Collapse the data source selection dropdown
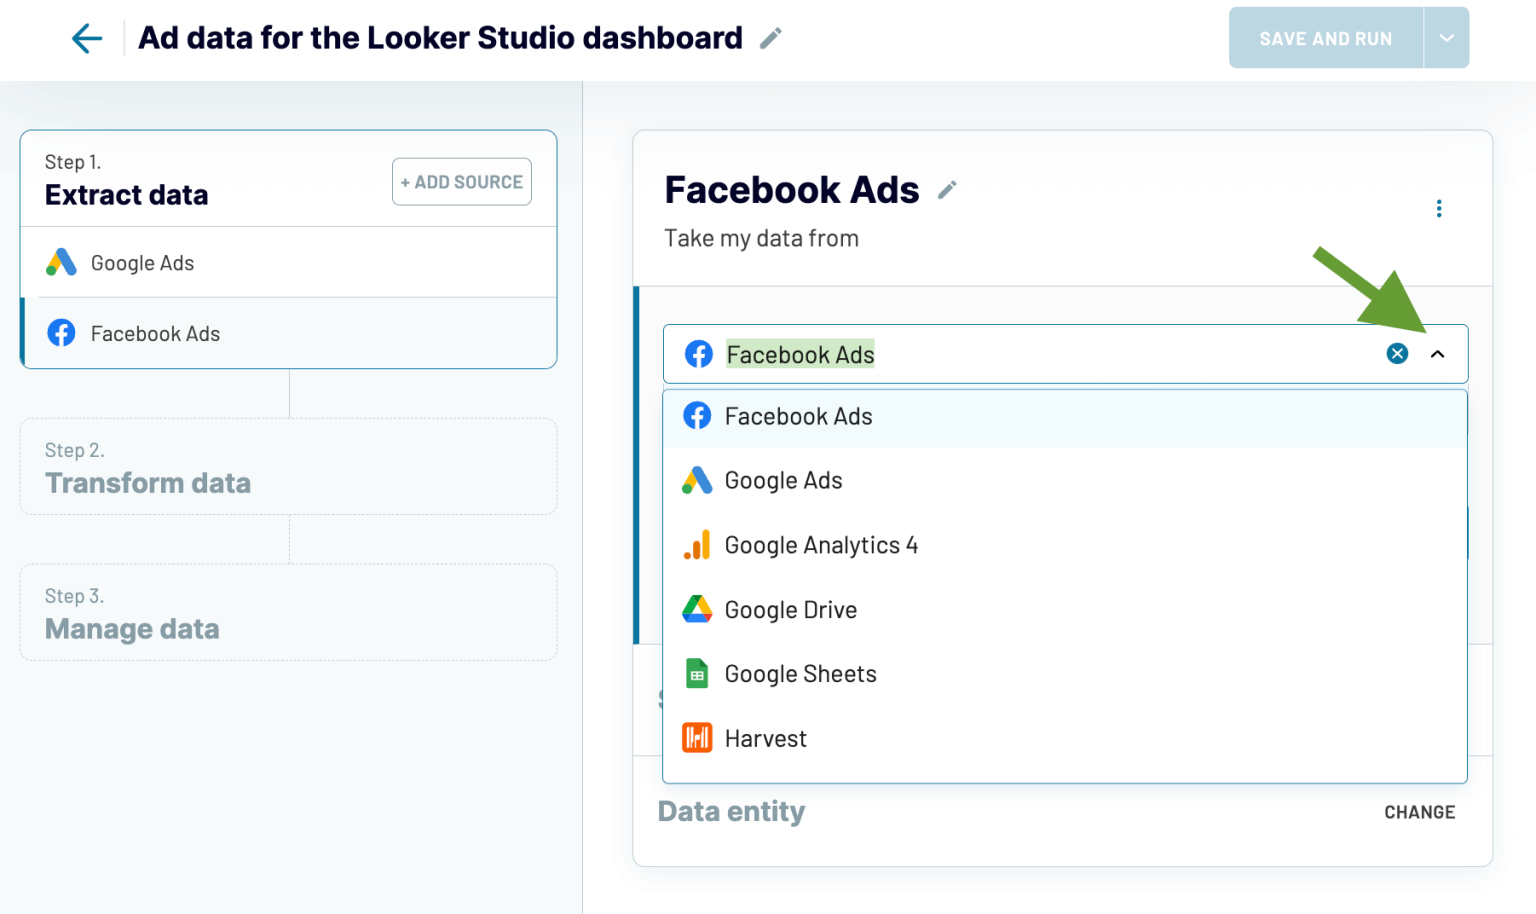1536x914 pixels. pos(1438,354)
